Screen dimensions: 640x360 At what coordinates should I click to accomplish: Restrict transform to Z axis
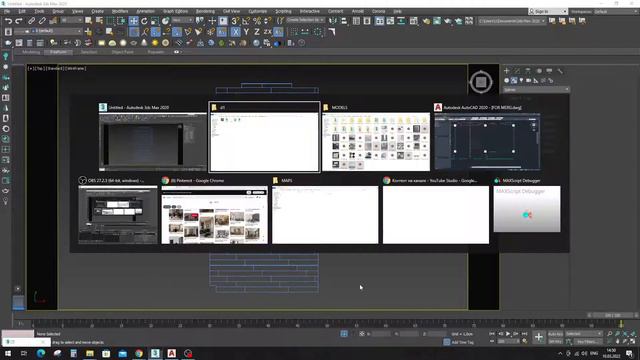tap(257, 31)
